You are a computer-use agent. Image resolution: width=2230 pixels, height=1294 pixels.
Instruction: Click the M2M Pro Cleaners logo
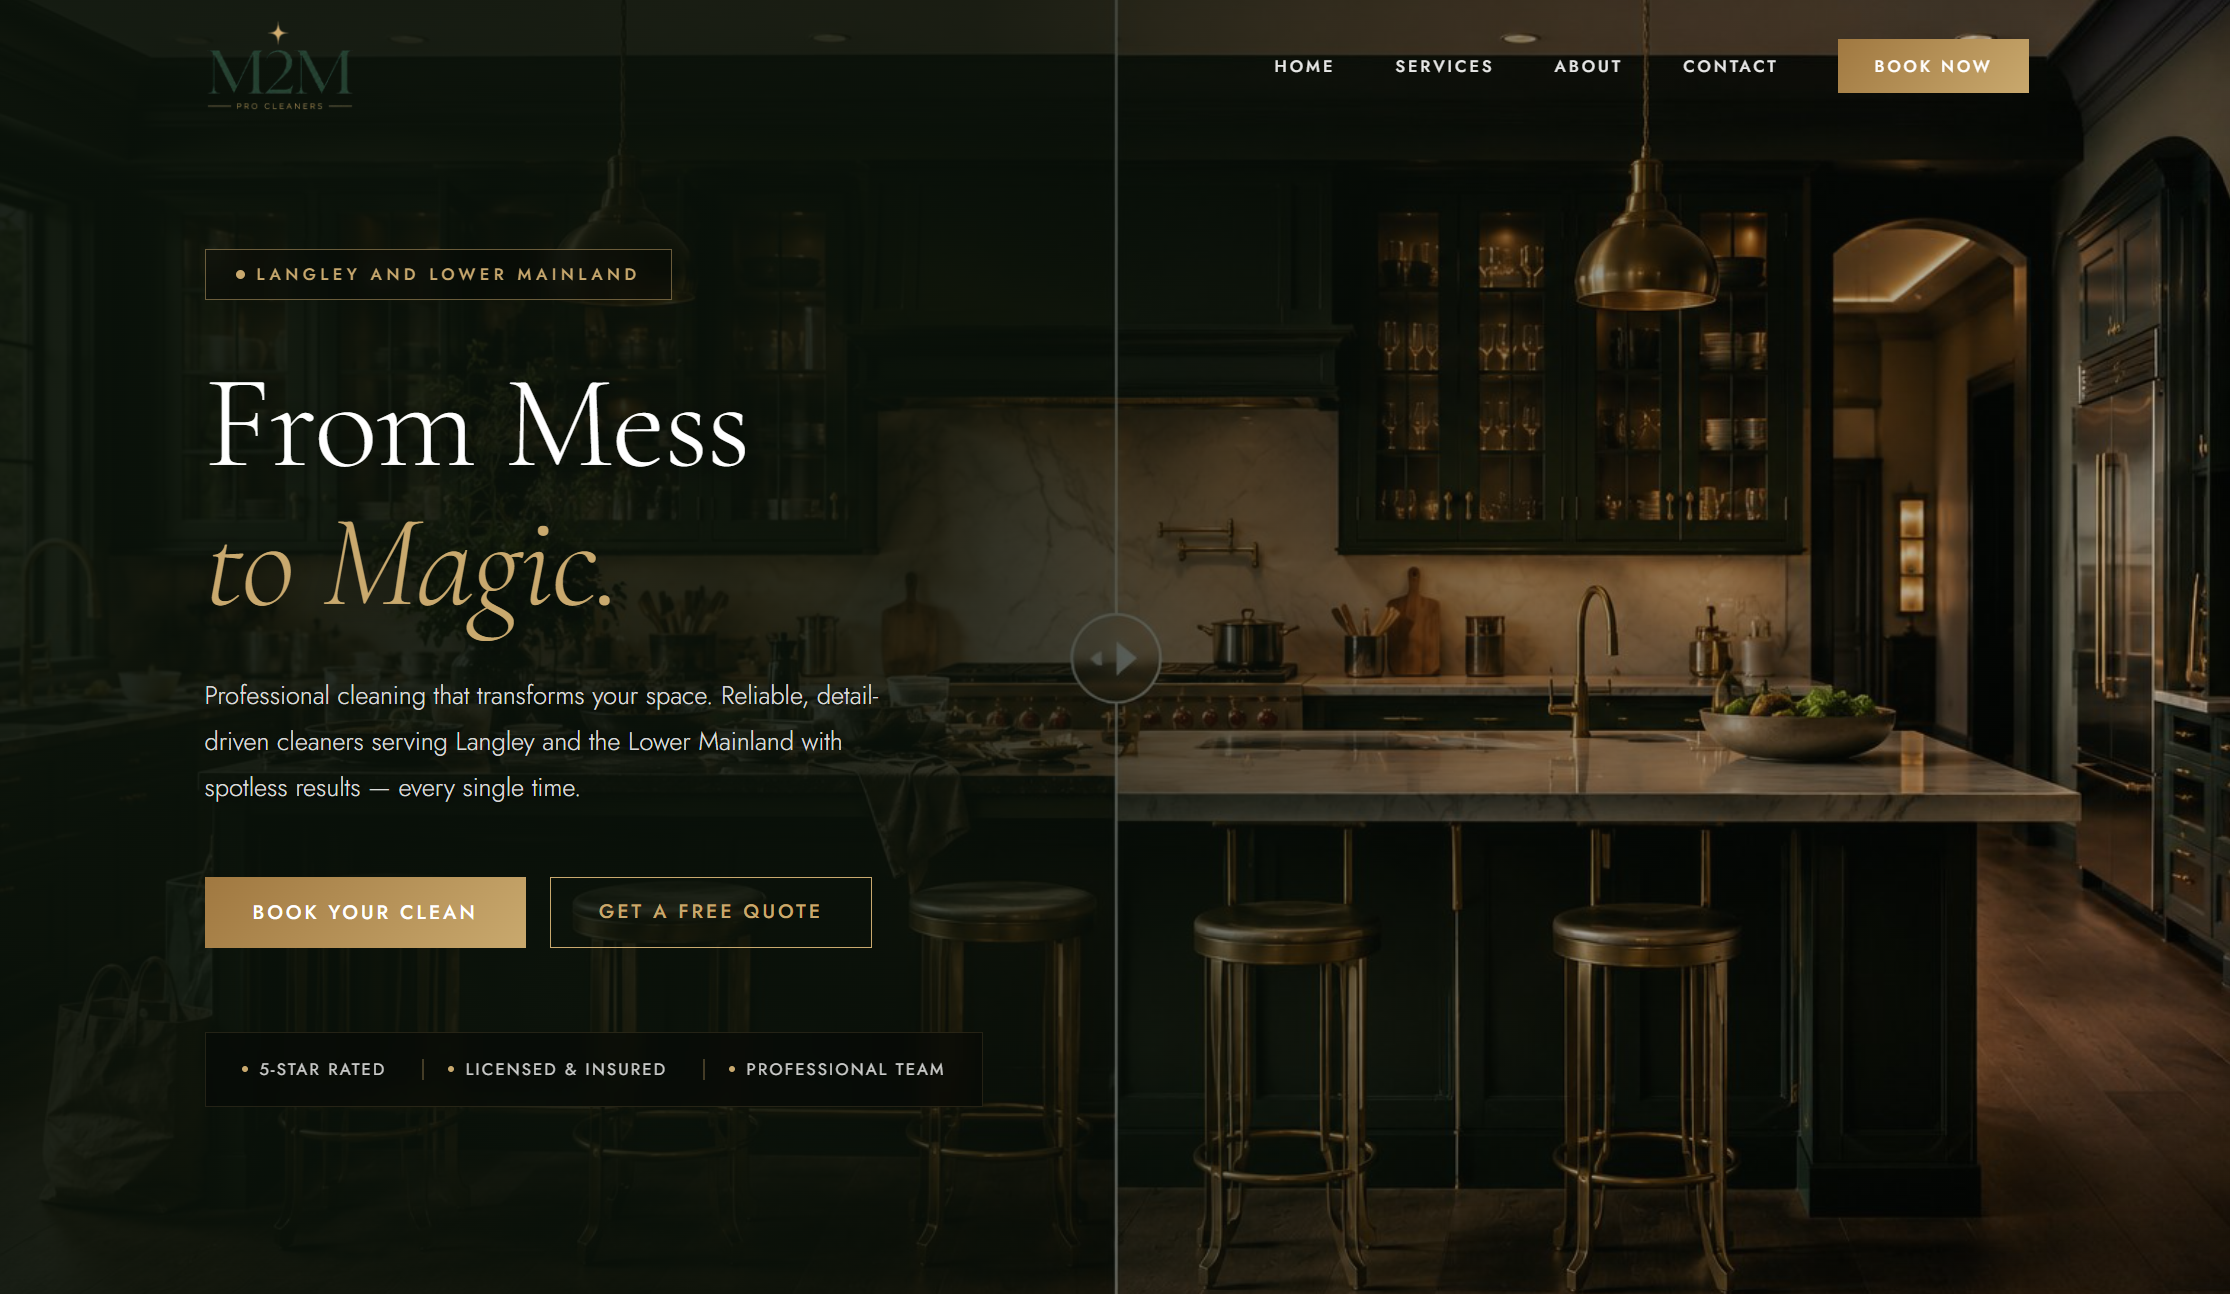point(280,67)
